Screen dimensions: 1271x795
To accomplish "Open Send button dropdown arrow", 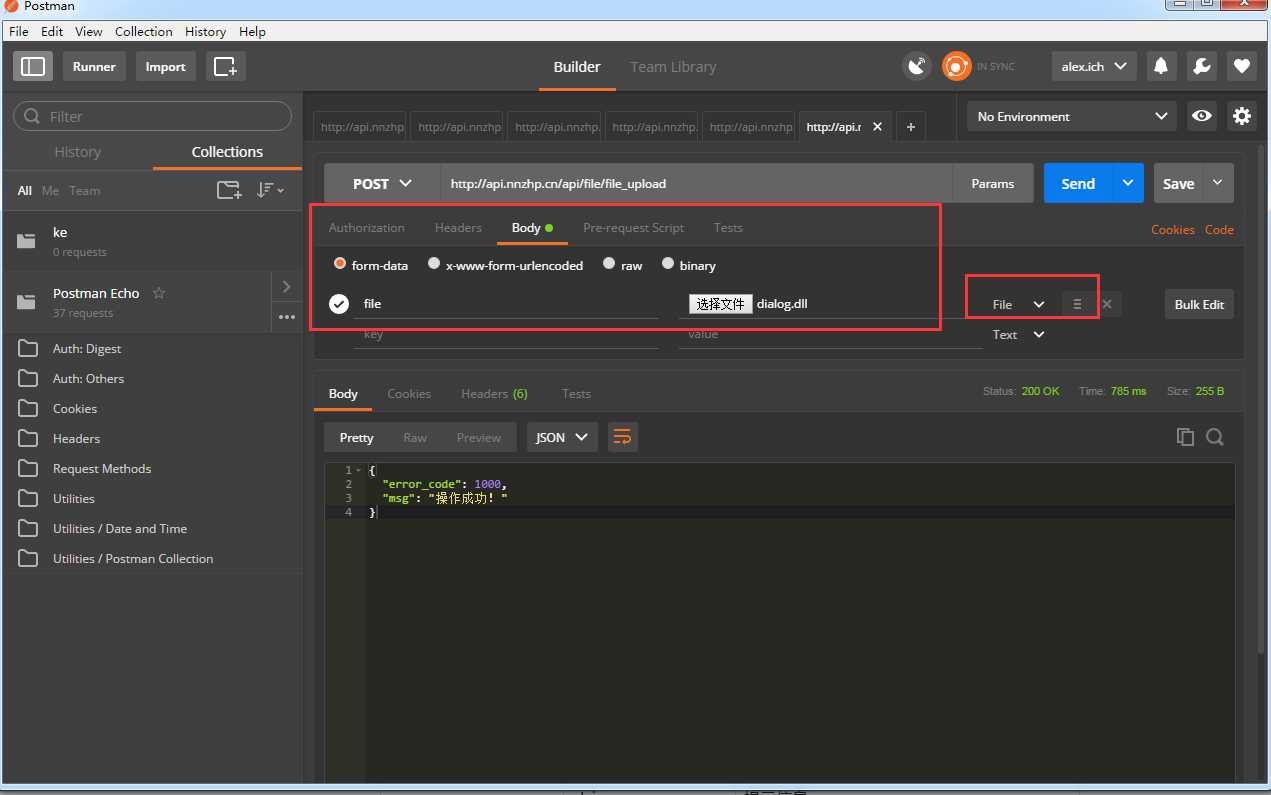I will pyautogui.click(x=1128, y=183).
